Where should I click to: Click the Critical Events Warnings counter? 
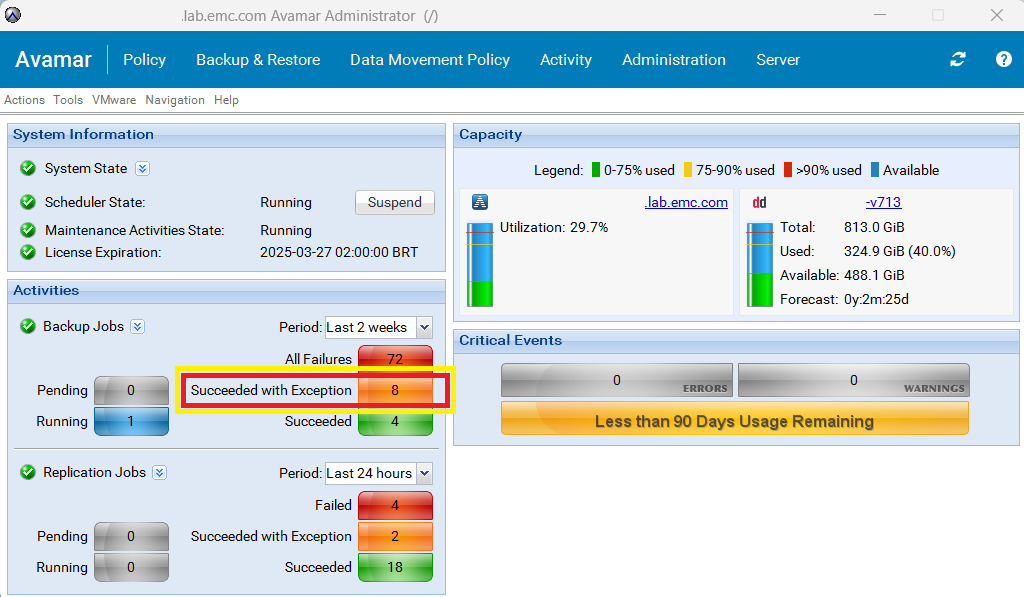(854, 380)
